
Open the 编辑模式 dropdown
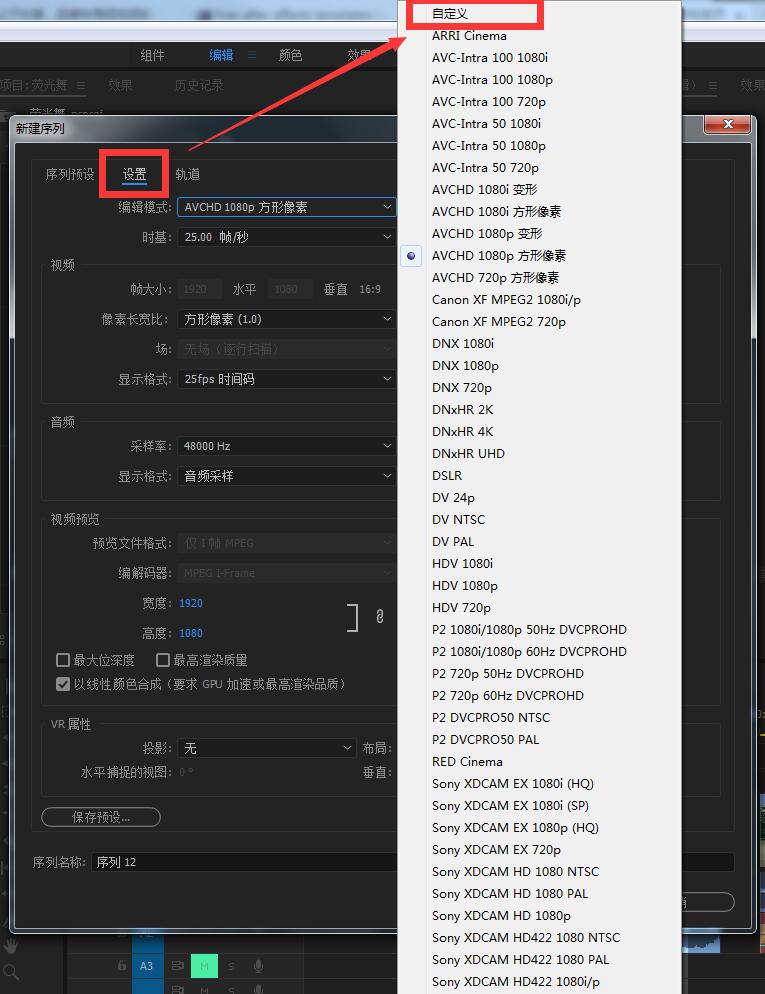286,207
